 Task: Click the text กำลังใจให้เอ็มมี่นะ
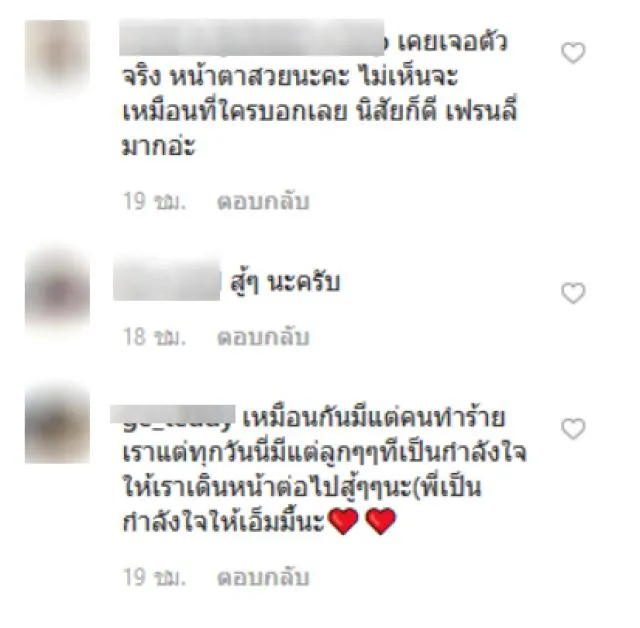pyautogui.click(x=224, y=519)
